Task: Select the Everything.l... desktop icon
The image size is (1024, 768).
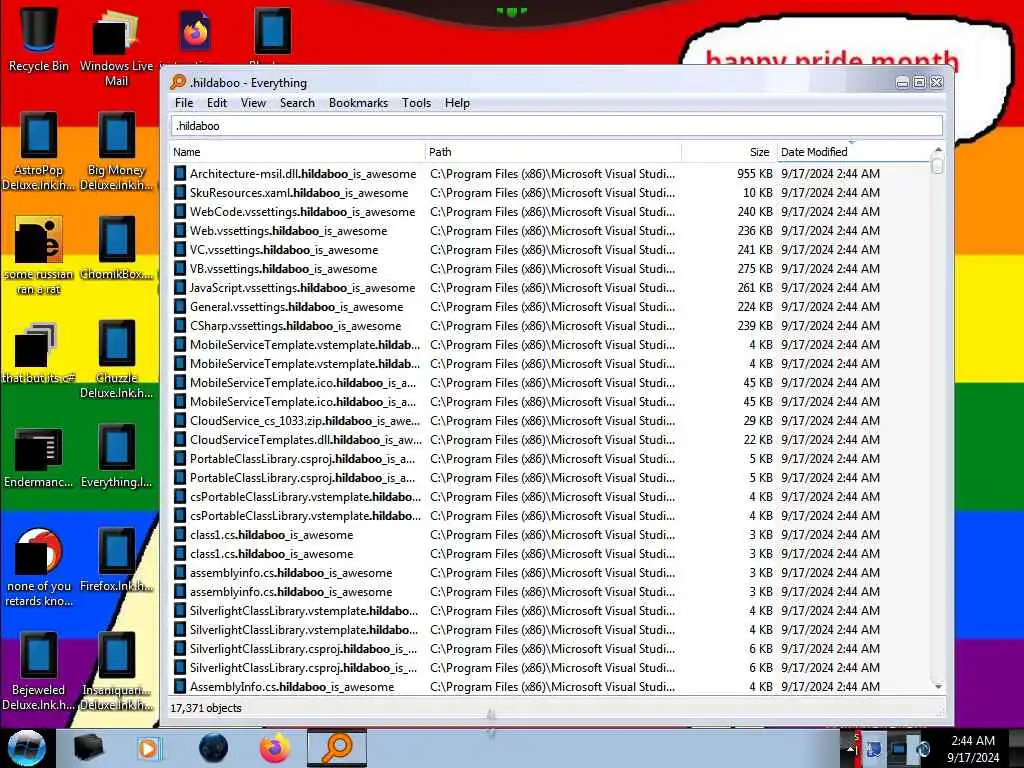Action: coord(116,457)
